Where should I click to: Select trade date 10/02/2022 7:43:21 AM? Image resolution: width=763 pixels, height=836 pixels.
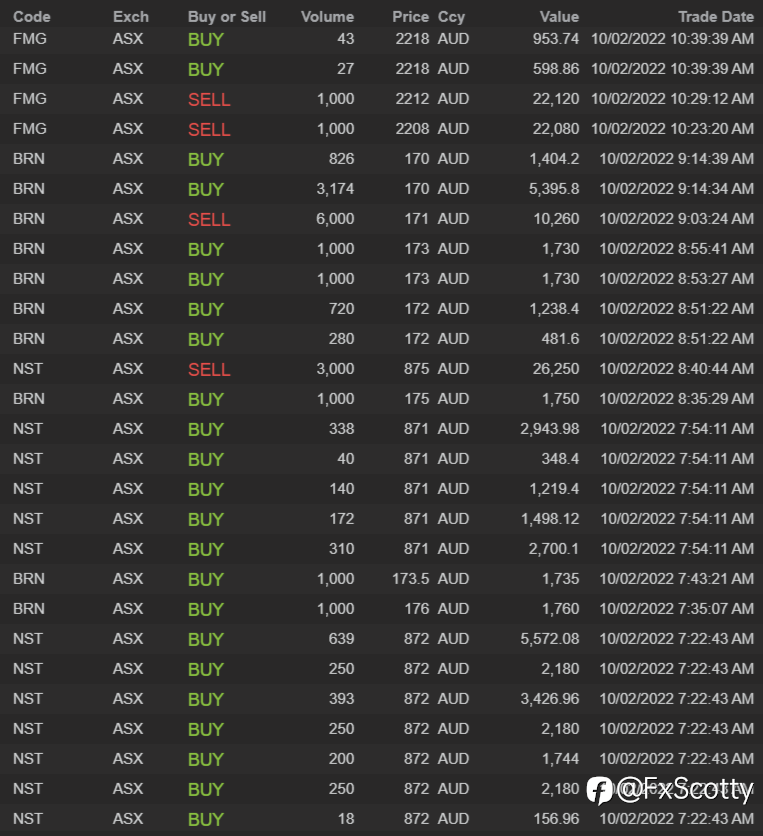[677, 578]
